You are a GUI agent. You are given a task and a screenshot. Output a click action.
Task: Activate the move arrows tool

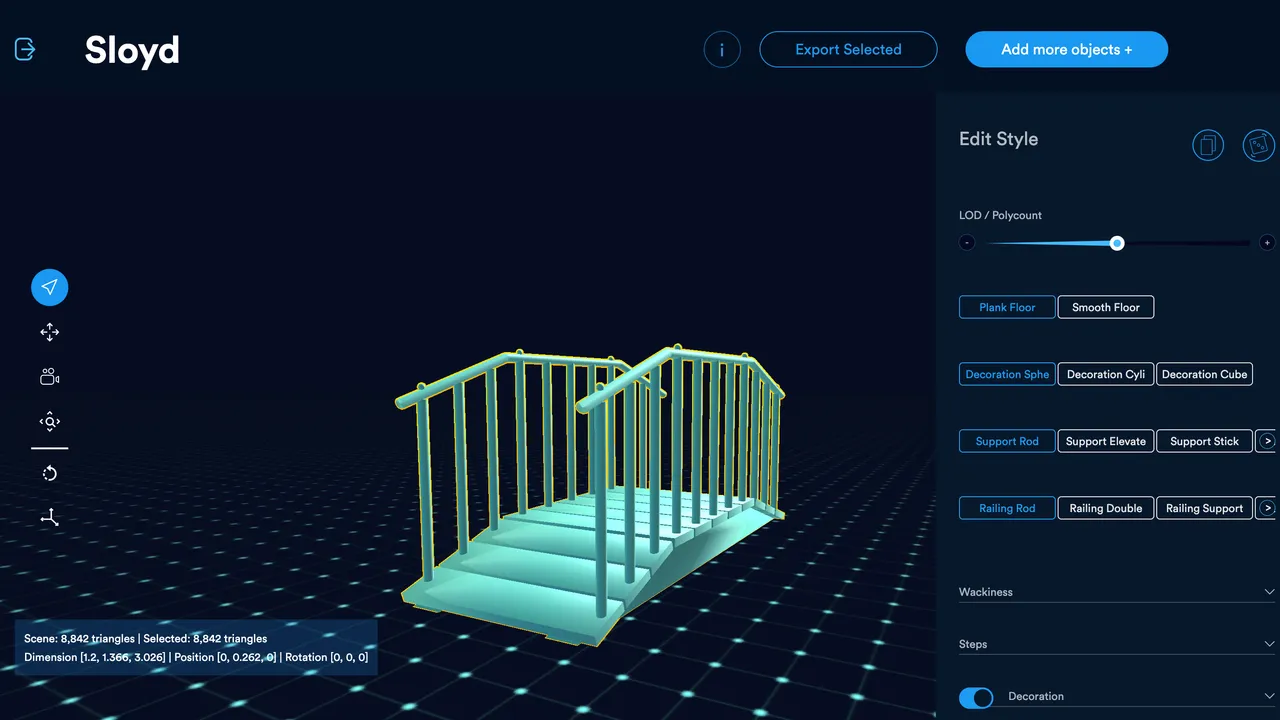click(x=50, y=332)
